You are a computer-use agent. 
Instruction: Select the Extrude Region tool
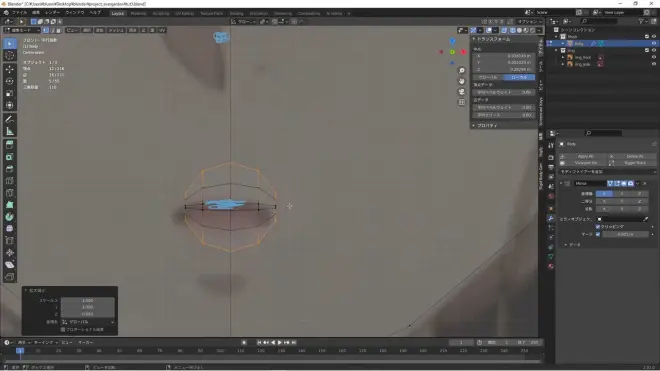(10, 145)
